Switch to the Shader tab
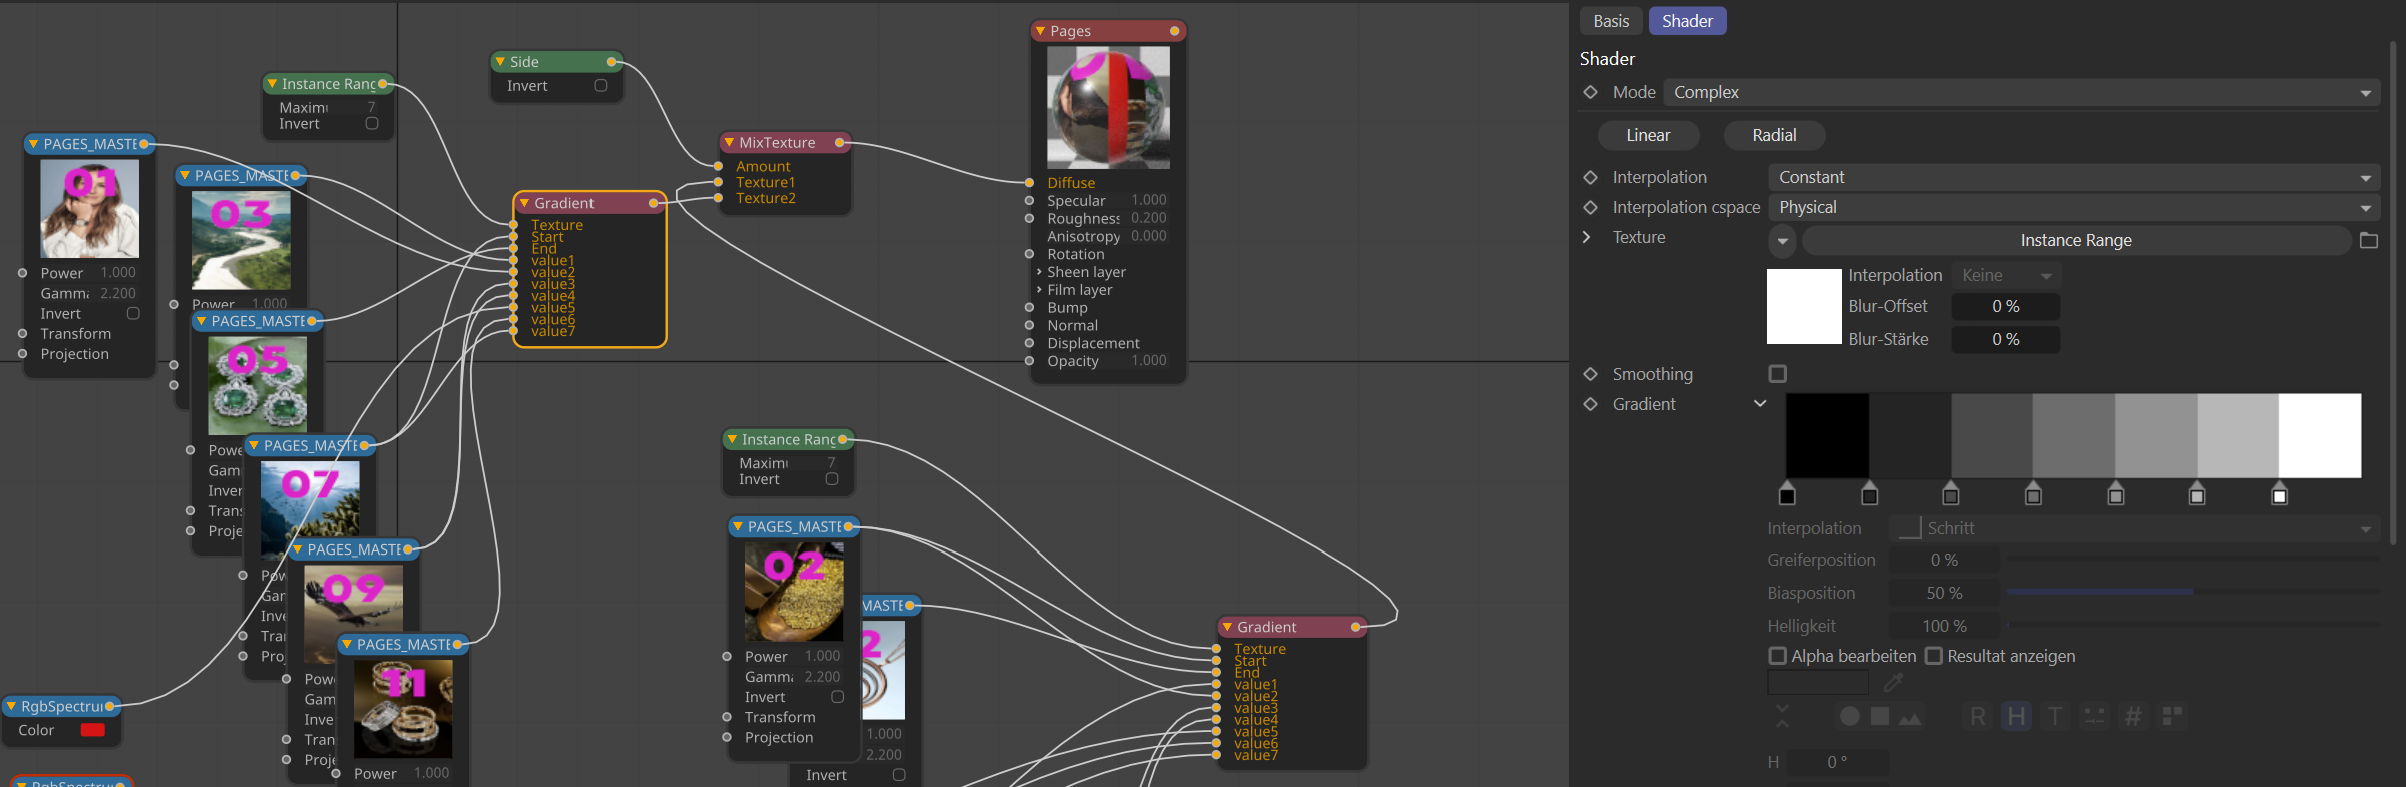 click(1687, 21)
